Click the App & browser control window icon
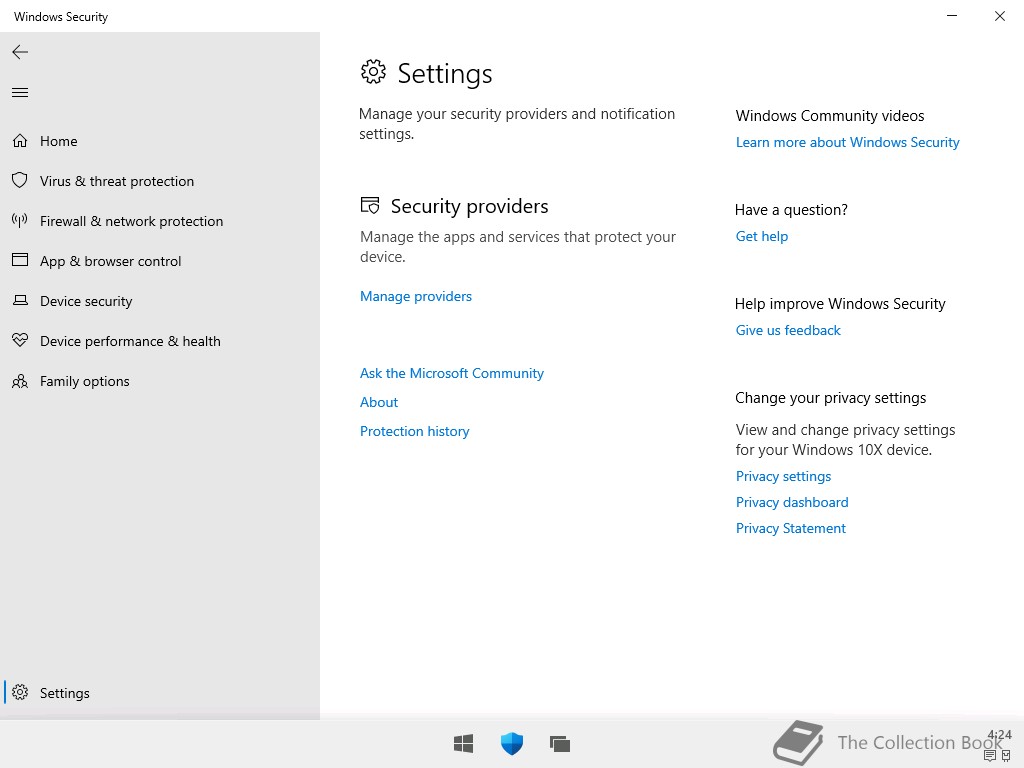The image size is (1024, 768). tap(20, 260)
